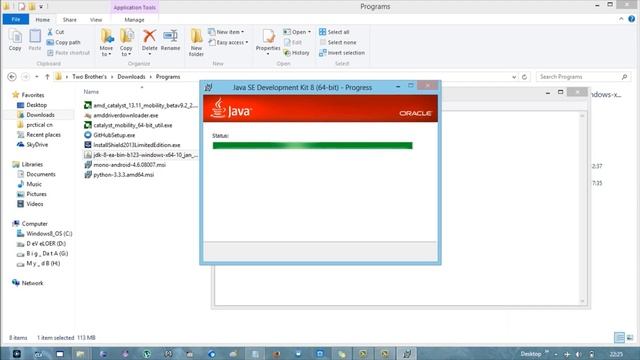Click the Copy icon in Clipboard group
Viewport: 640px width, 360px height.
(x=15, y=40)
